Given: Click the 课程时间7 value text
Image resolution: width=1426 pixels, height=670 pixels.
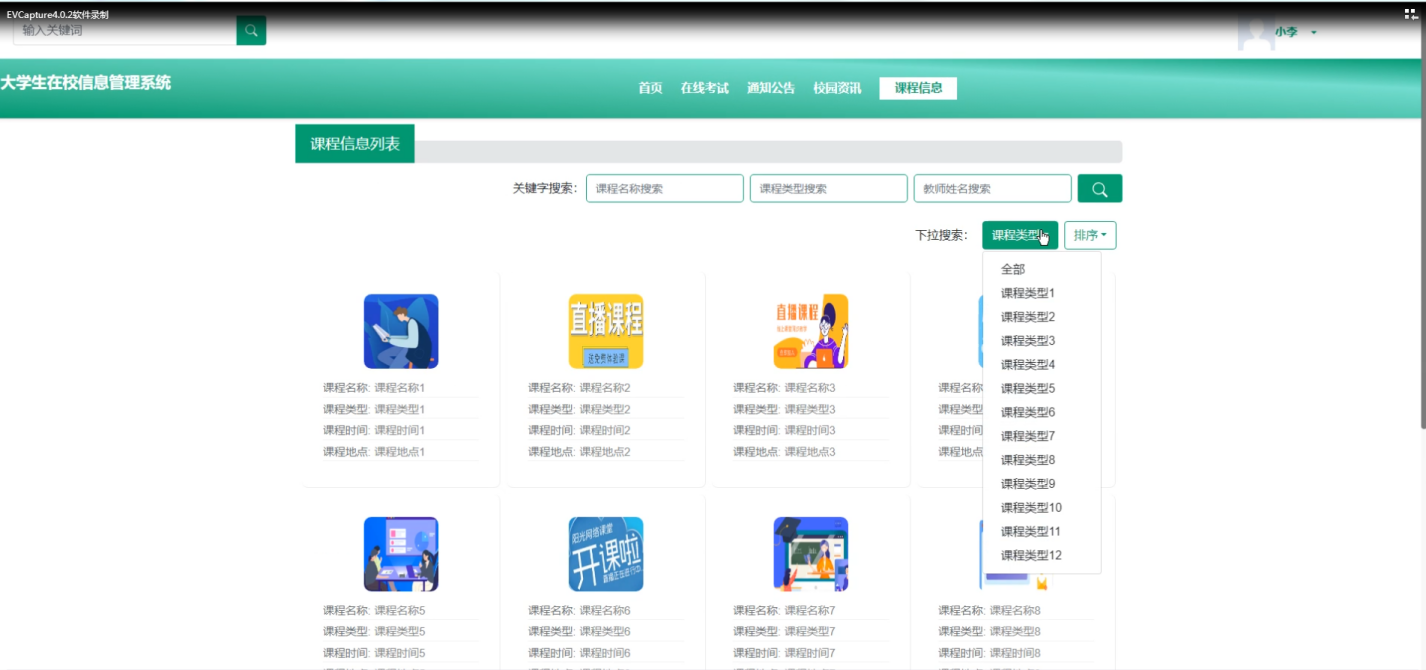Looking at the screenshot, I should click(x=810, y=653).
